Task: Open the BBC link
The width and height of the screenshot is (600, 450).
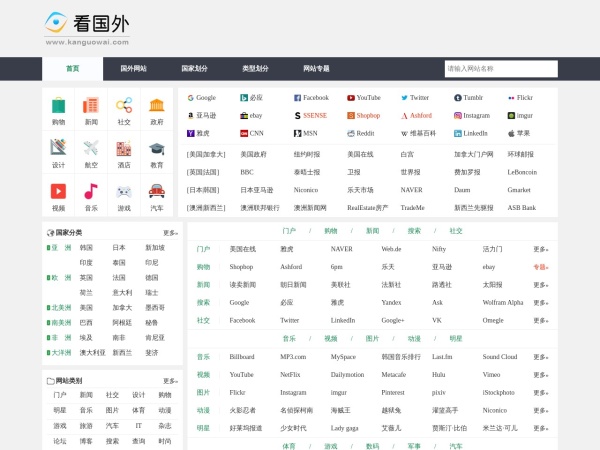Action: [x=247, y=172]
